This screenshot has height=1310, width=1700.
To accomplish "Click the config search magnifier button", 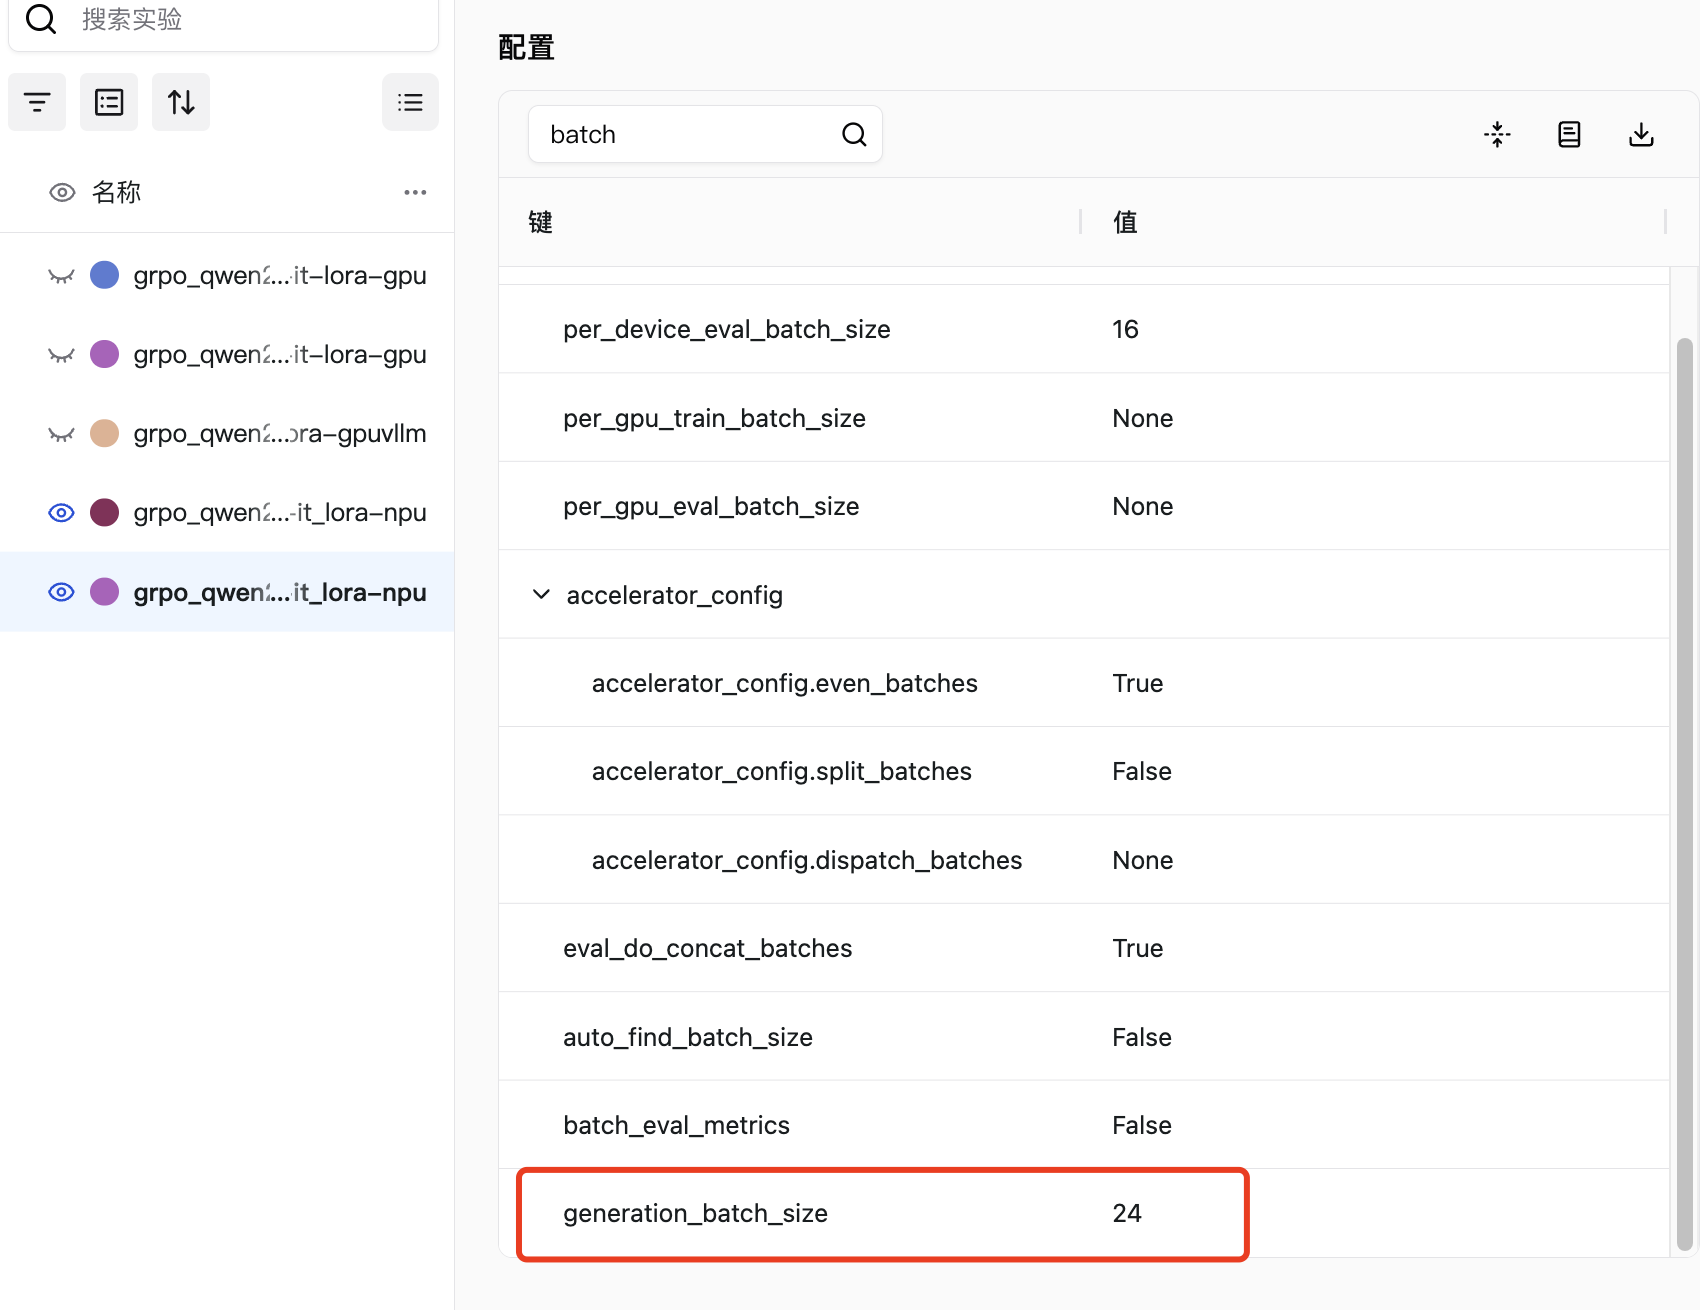I will coord(854,134).
